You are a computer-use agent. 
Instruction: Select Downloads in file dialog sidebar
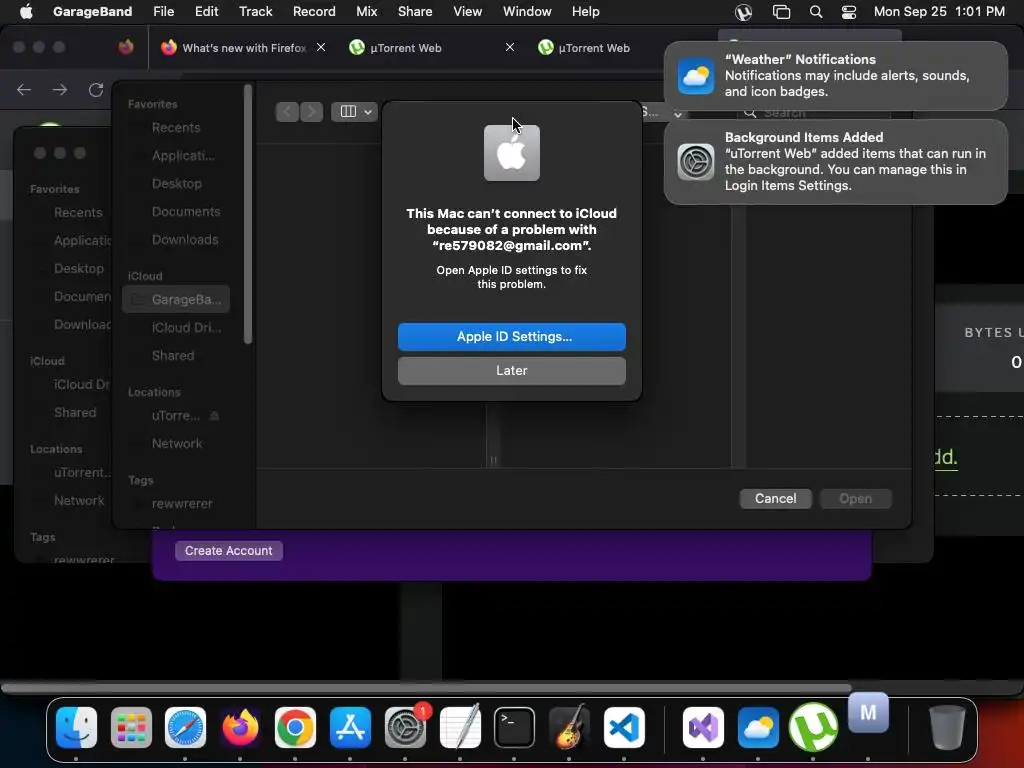[176, 240]
